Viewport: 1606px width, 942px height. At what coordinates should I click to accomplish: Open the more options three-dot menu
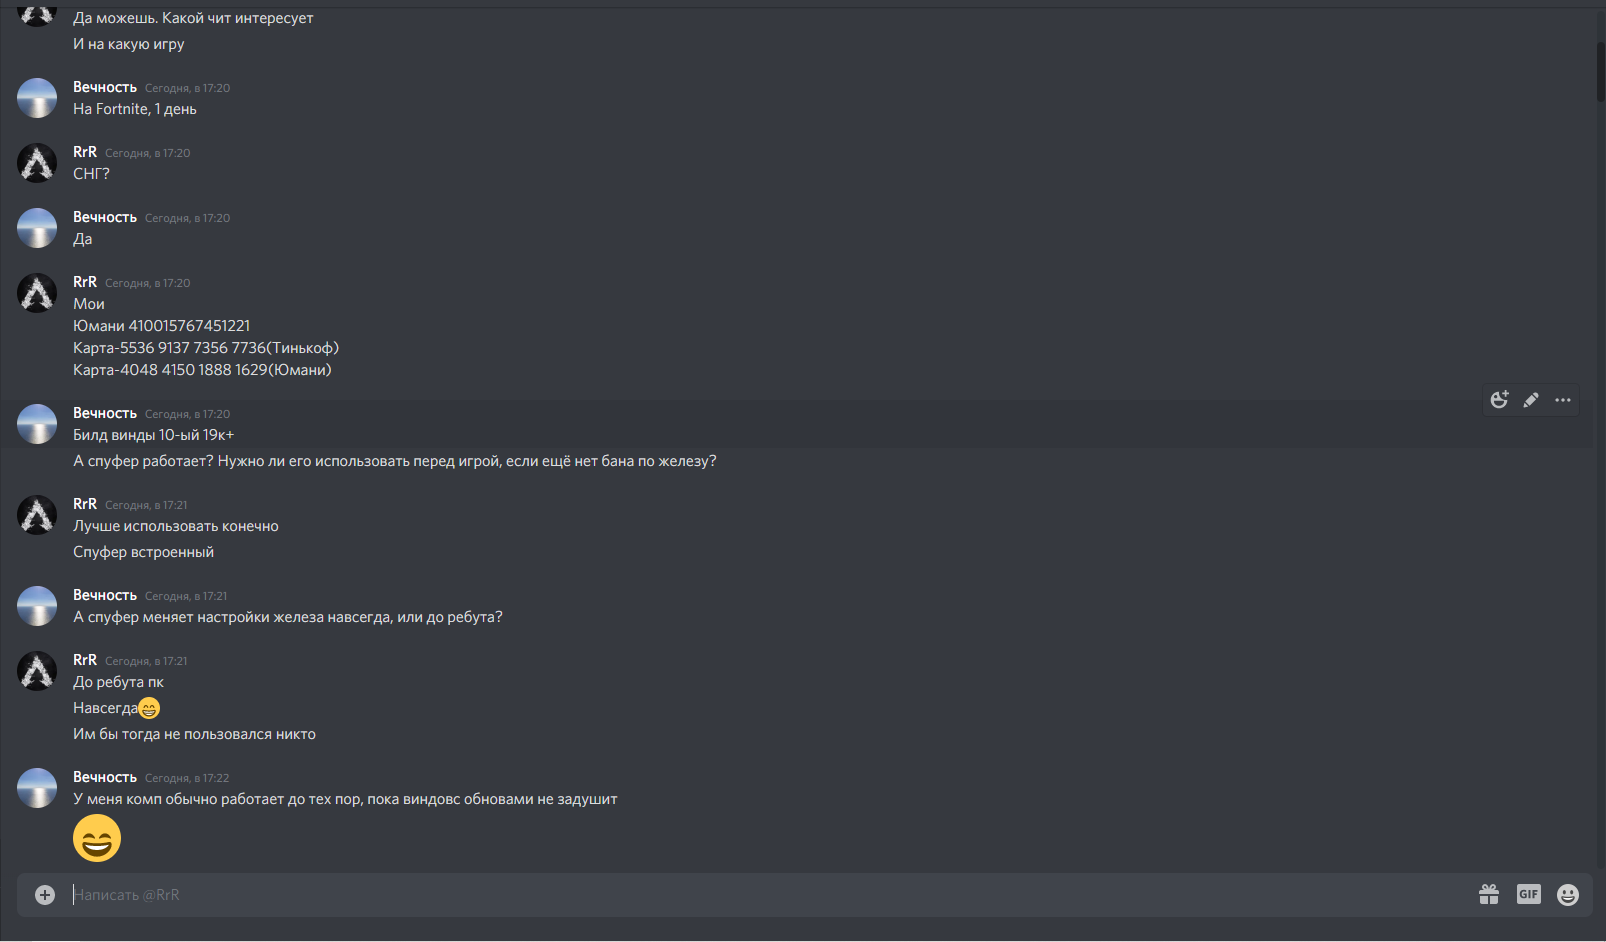click(1563, 400)
